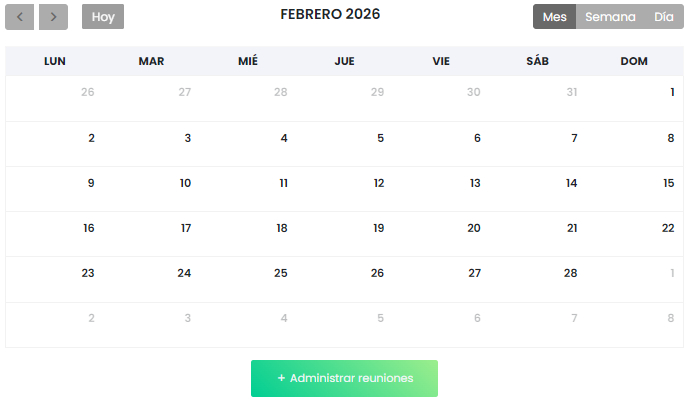
Task: Select Saturday February 28
Action: point(570,273)
